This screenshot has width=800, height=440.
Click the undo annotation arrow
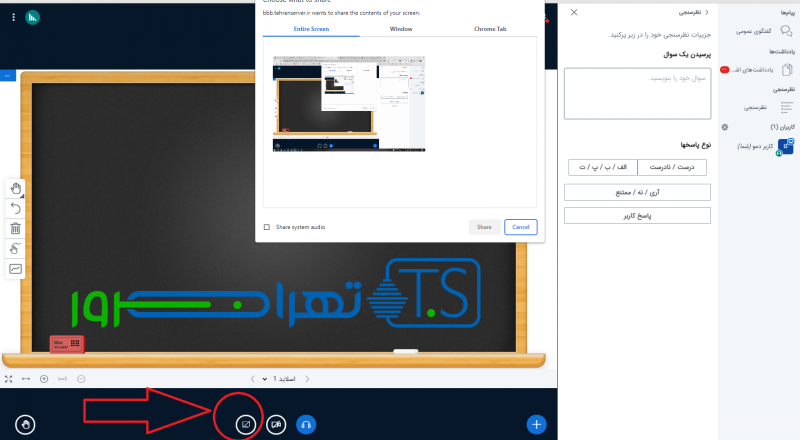(16, 208)
